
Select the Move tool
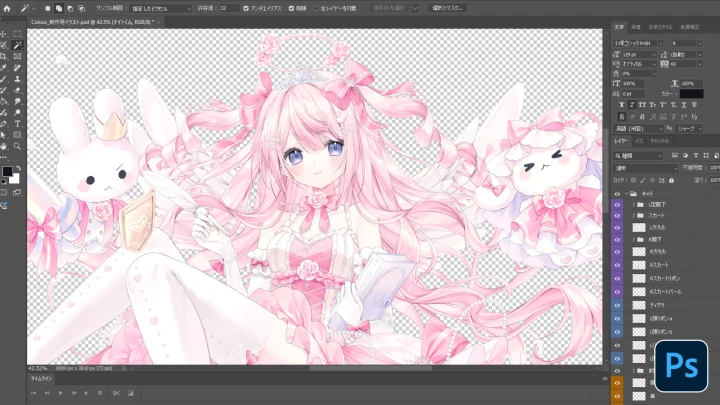pos(4,34)
